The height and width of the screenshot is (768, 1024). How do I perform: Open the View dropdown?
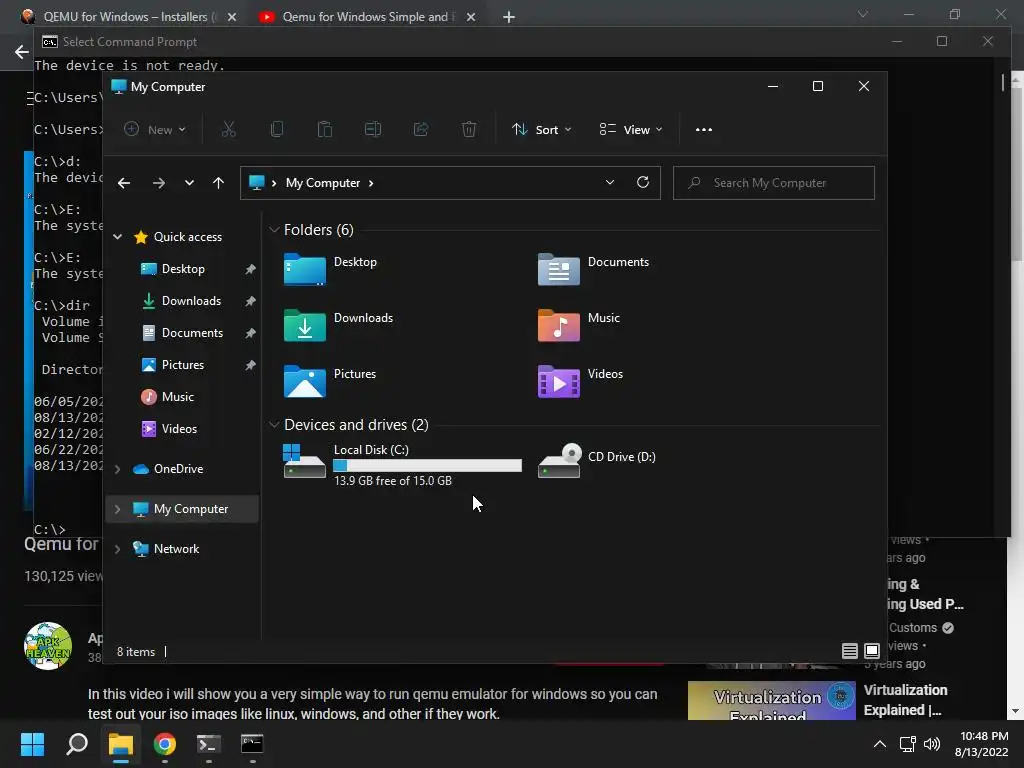coord(631,129)
